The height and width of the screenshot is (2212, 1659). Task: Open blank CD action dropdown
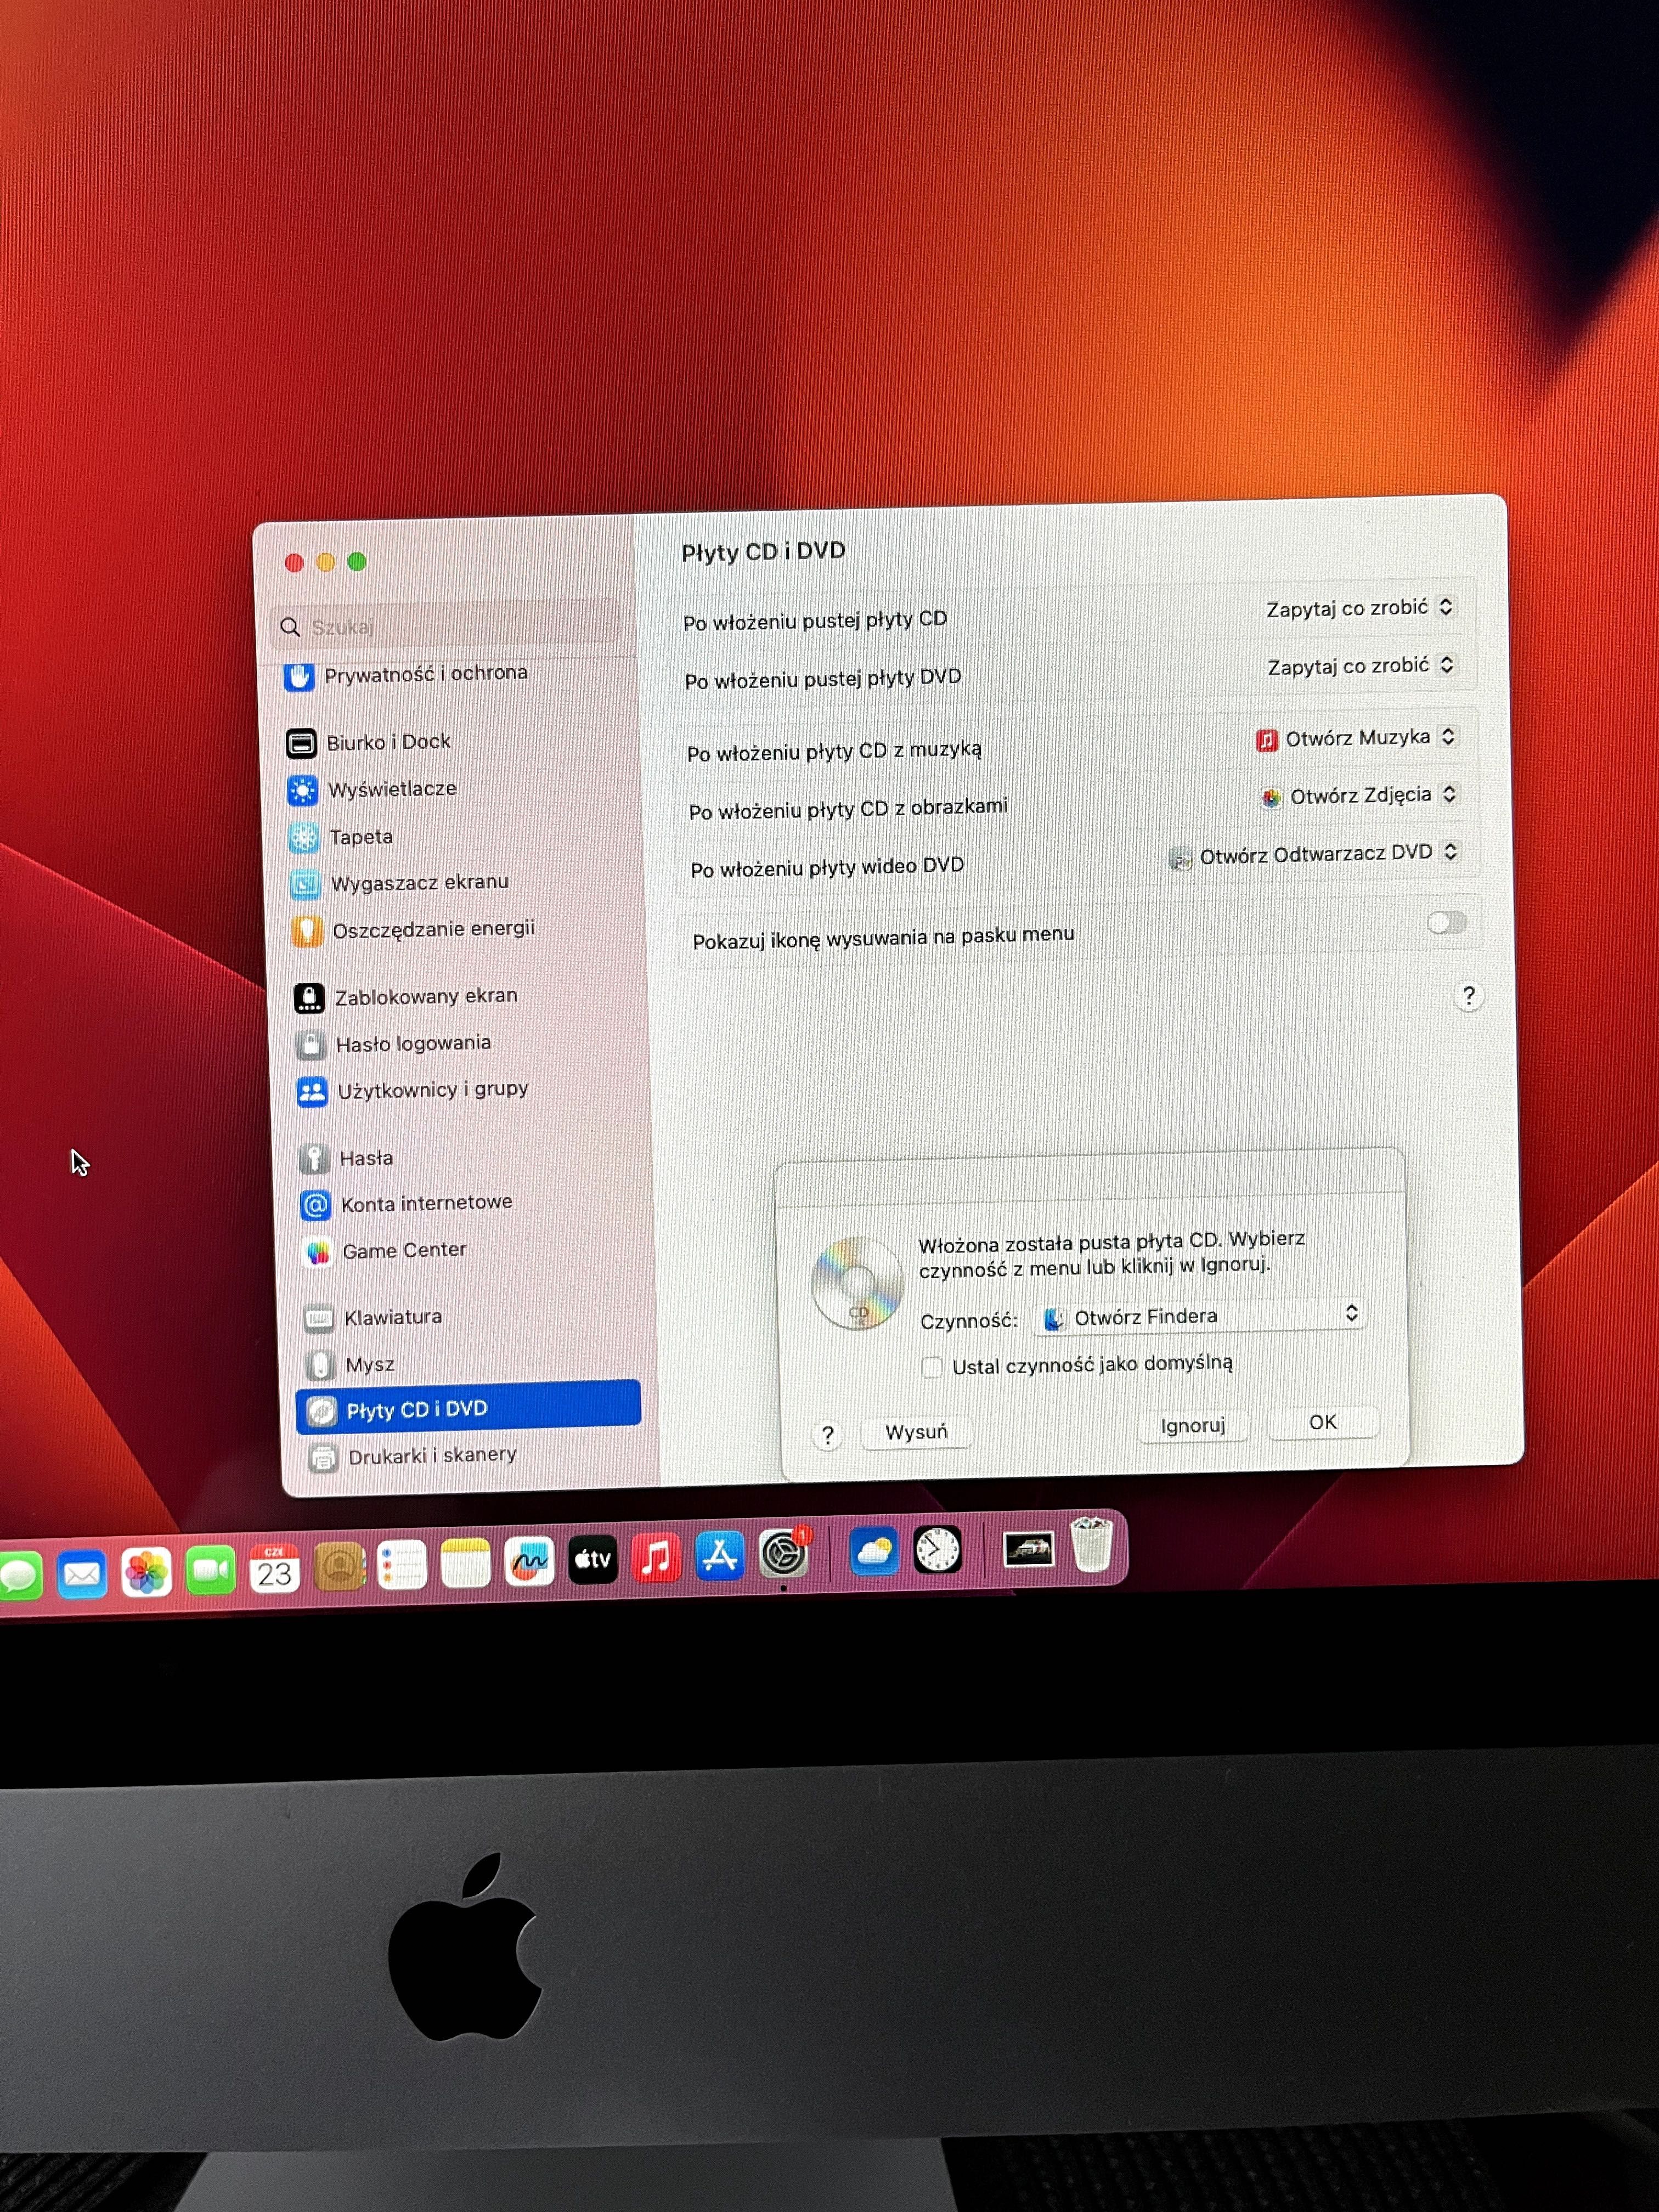pos(1360,608)
